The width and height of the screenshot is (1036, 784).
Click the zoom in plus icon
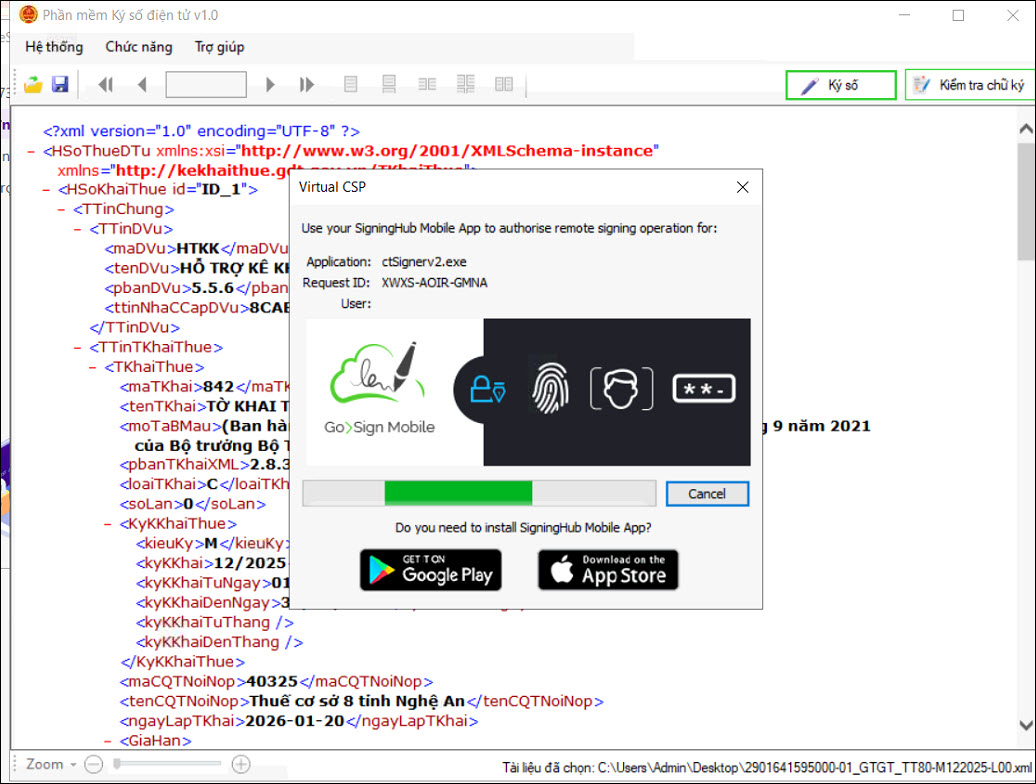click(241, 764)
